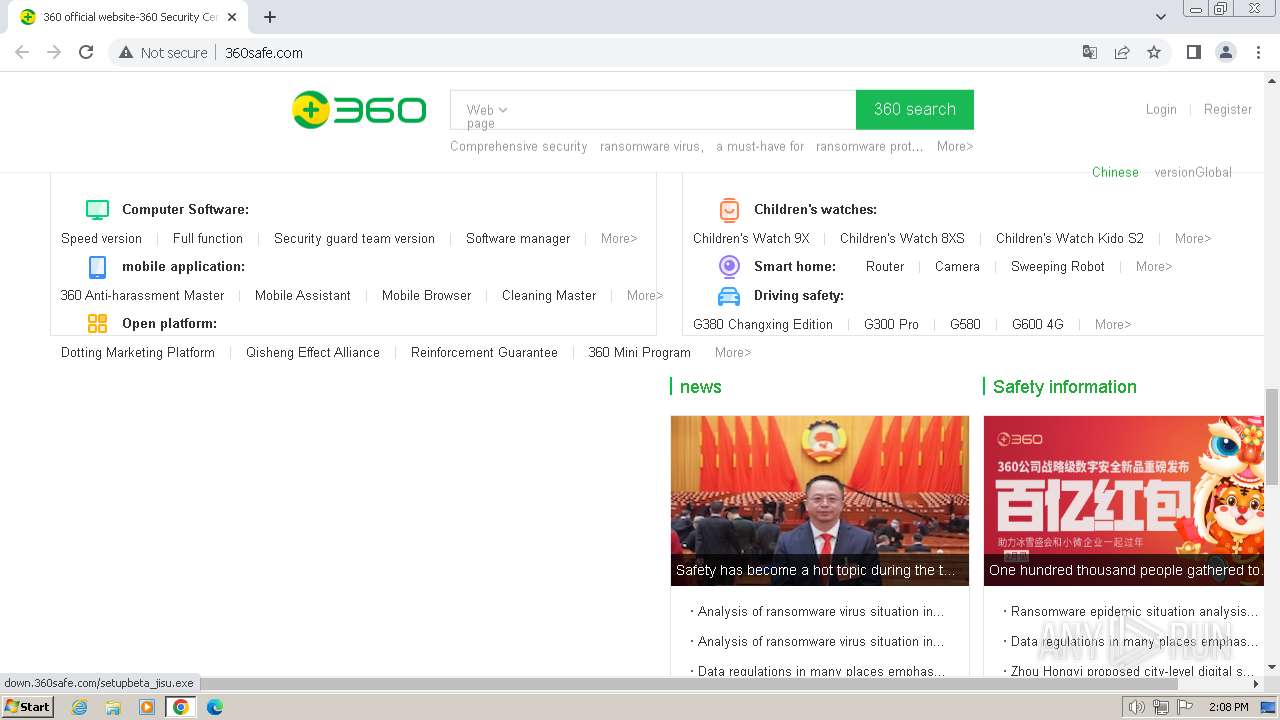Click the Safety information heading
Viewport: 1280px width, 720px height.
1064,387
